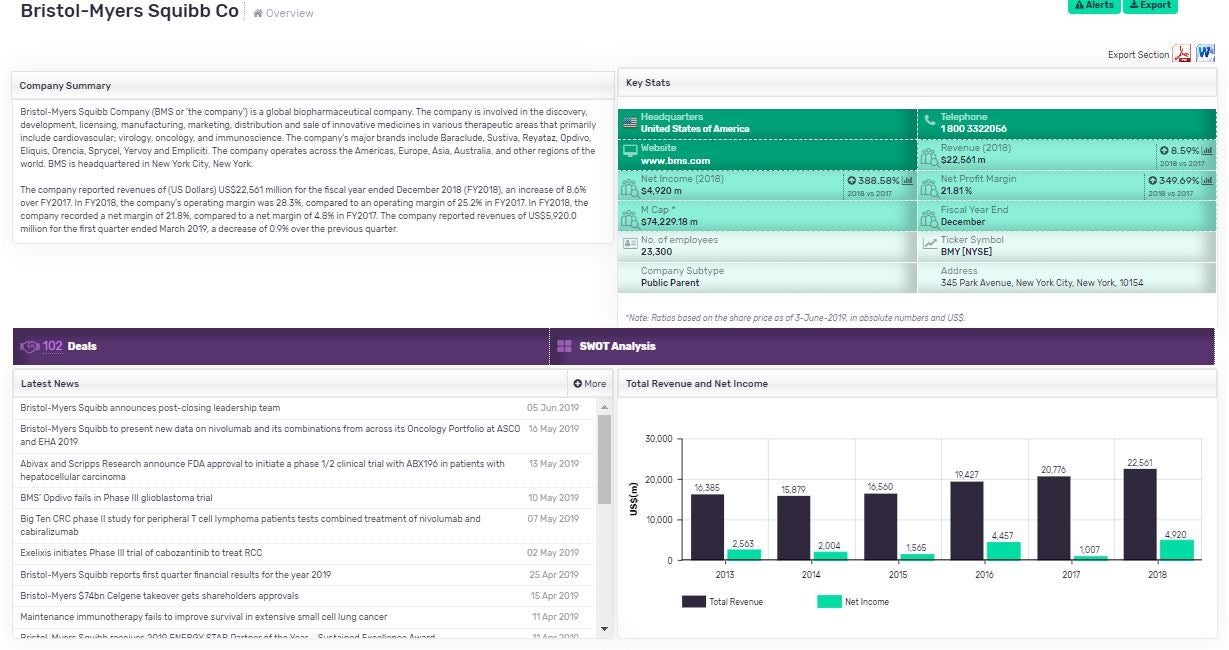
Task: Open Maintenance immunotherapy small cell lung cancer news
Action: (x=204, y=617)
